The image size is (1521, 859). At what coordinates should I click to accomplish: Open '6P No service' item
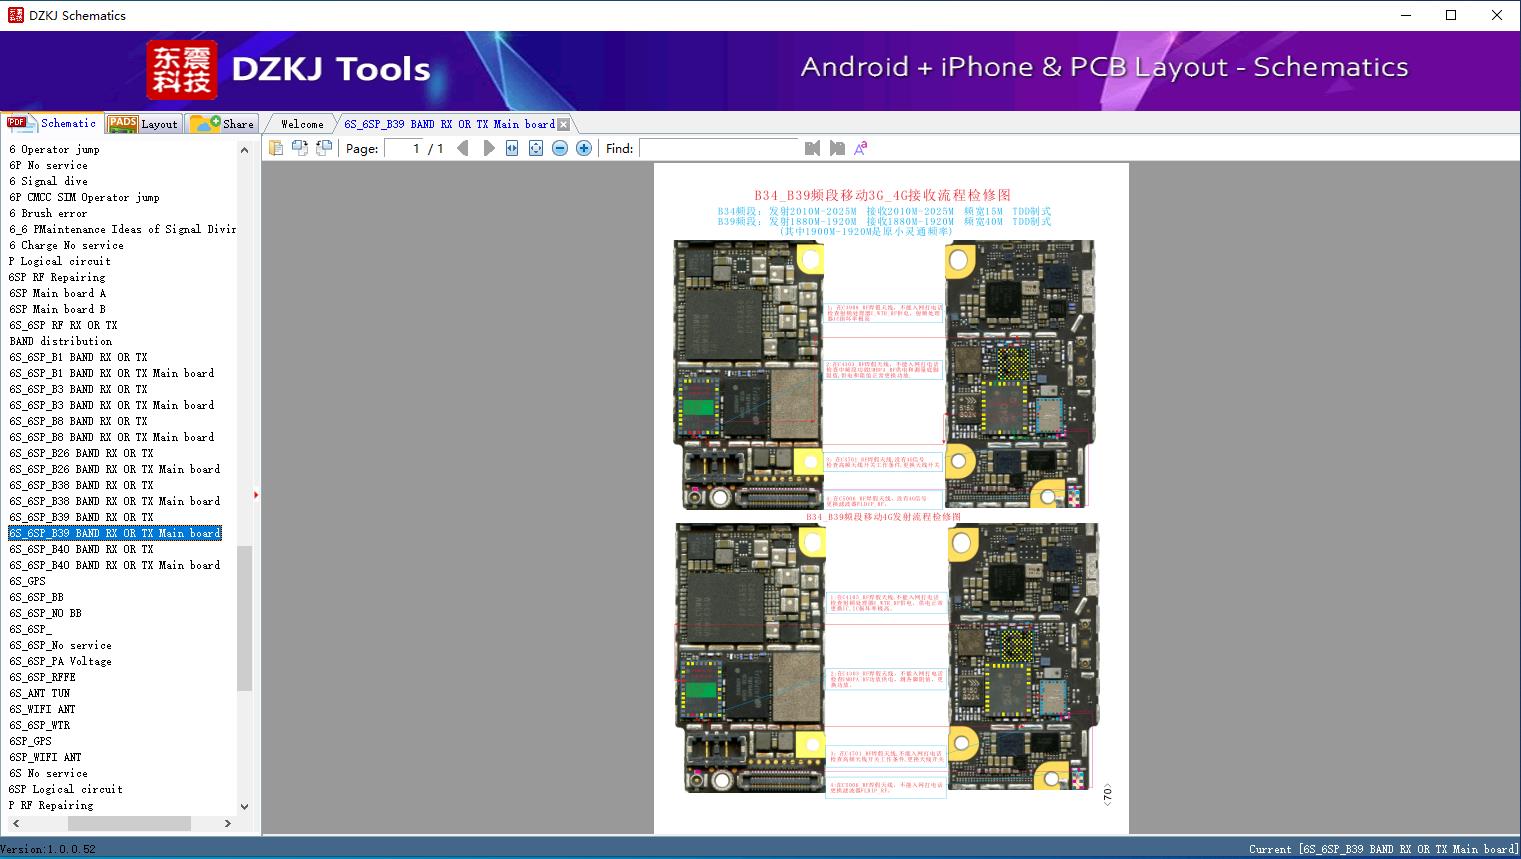pyautogui.click(x=48, y=165)
